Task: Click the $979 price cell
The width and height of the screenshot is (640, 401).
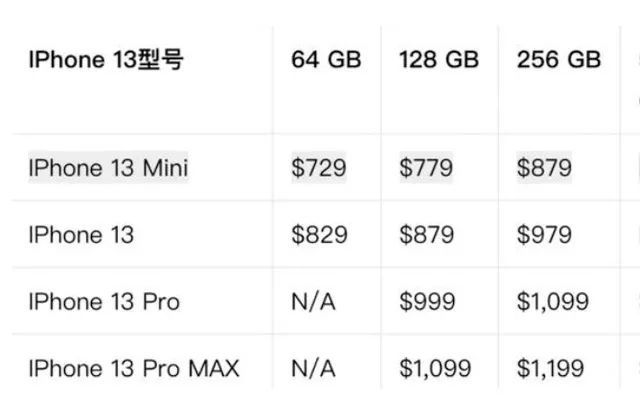Action: click(544, 235)
